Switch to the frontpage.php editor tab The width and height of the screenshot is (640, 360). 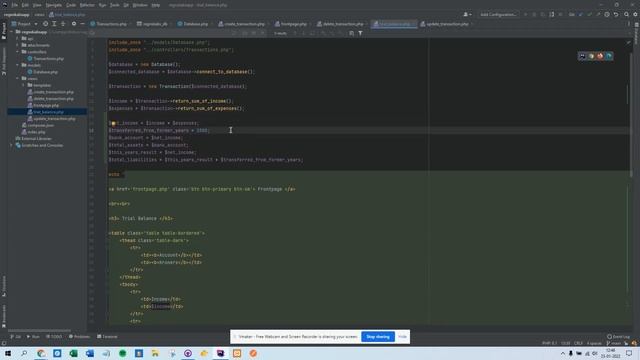(291, 24)
